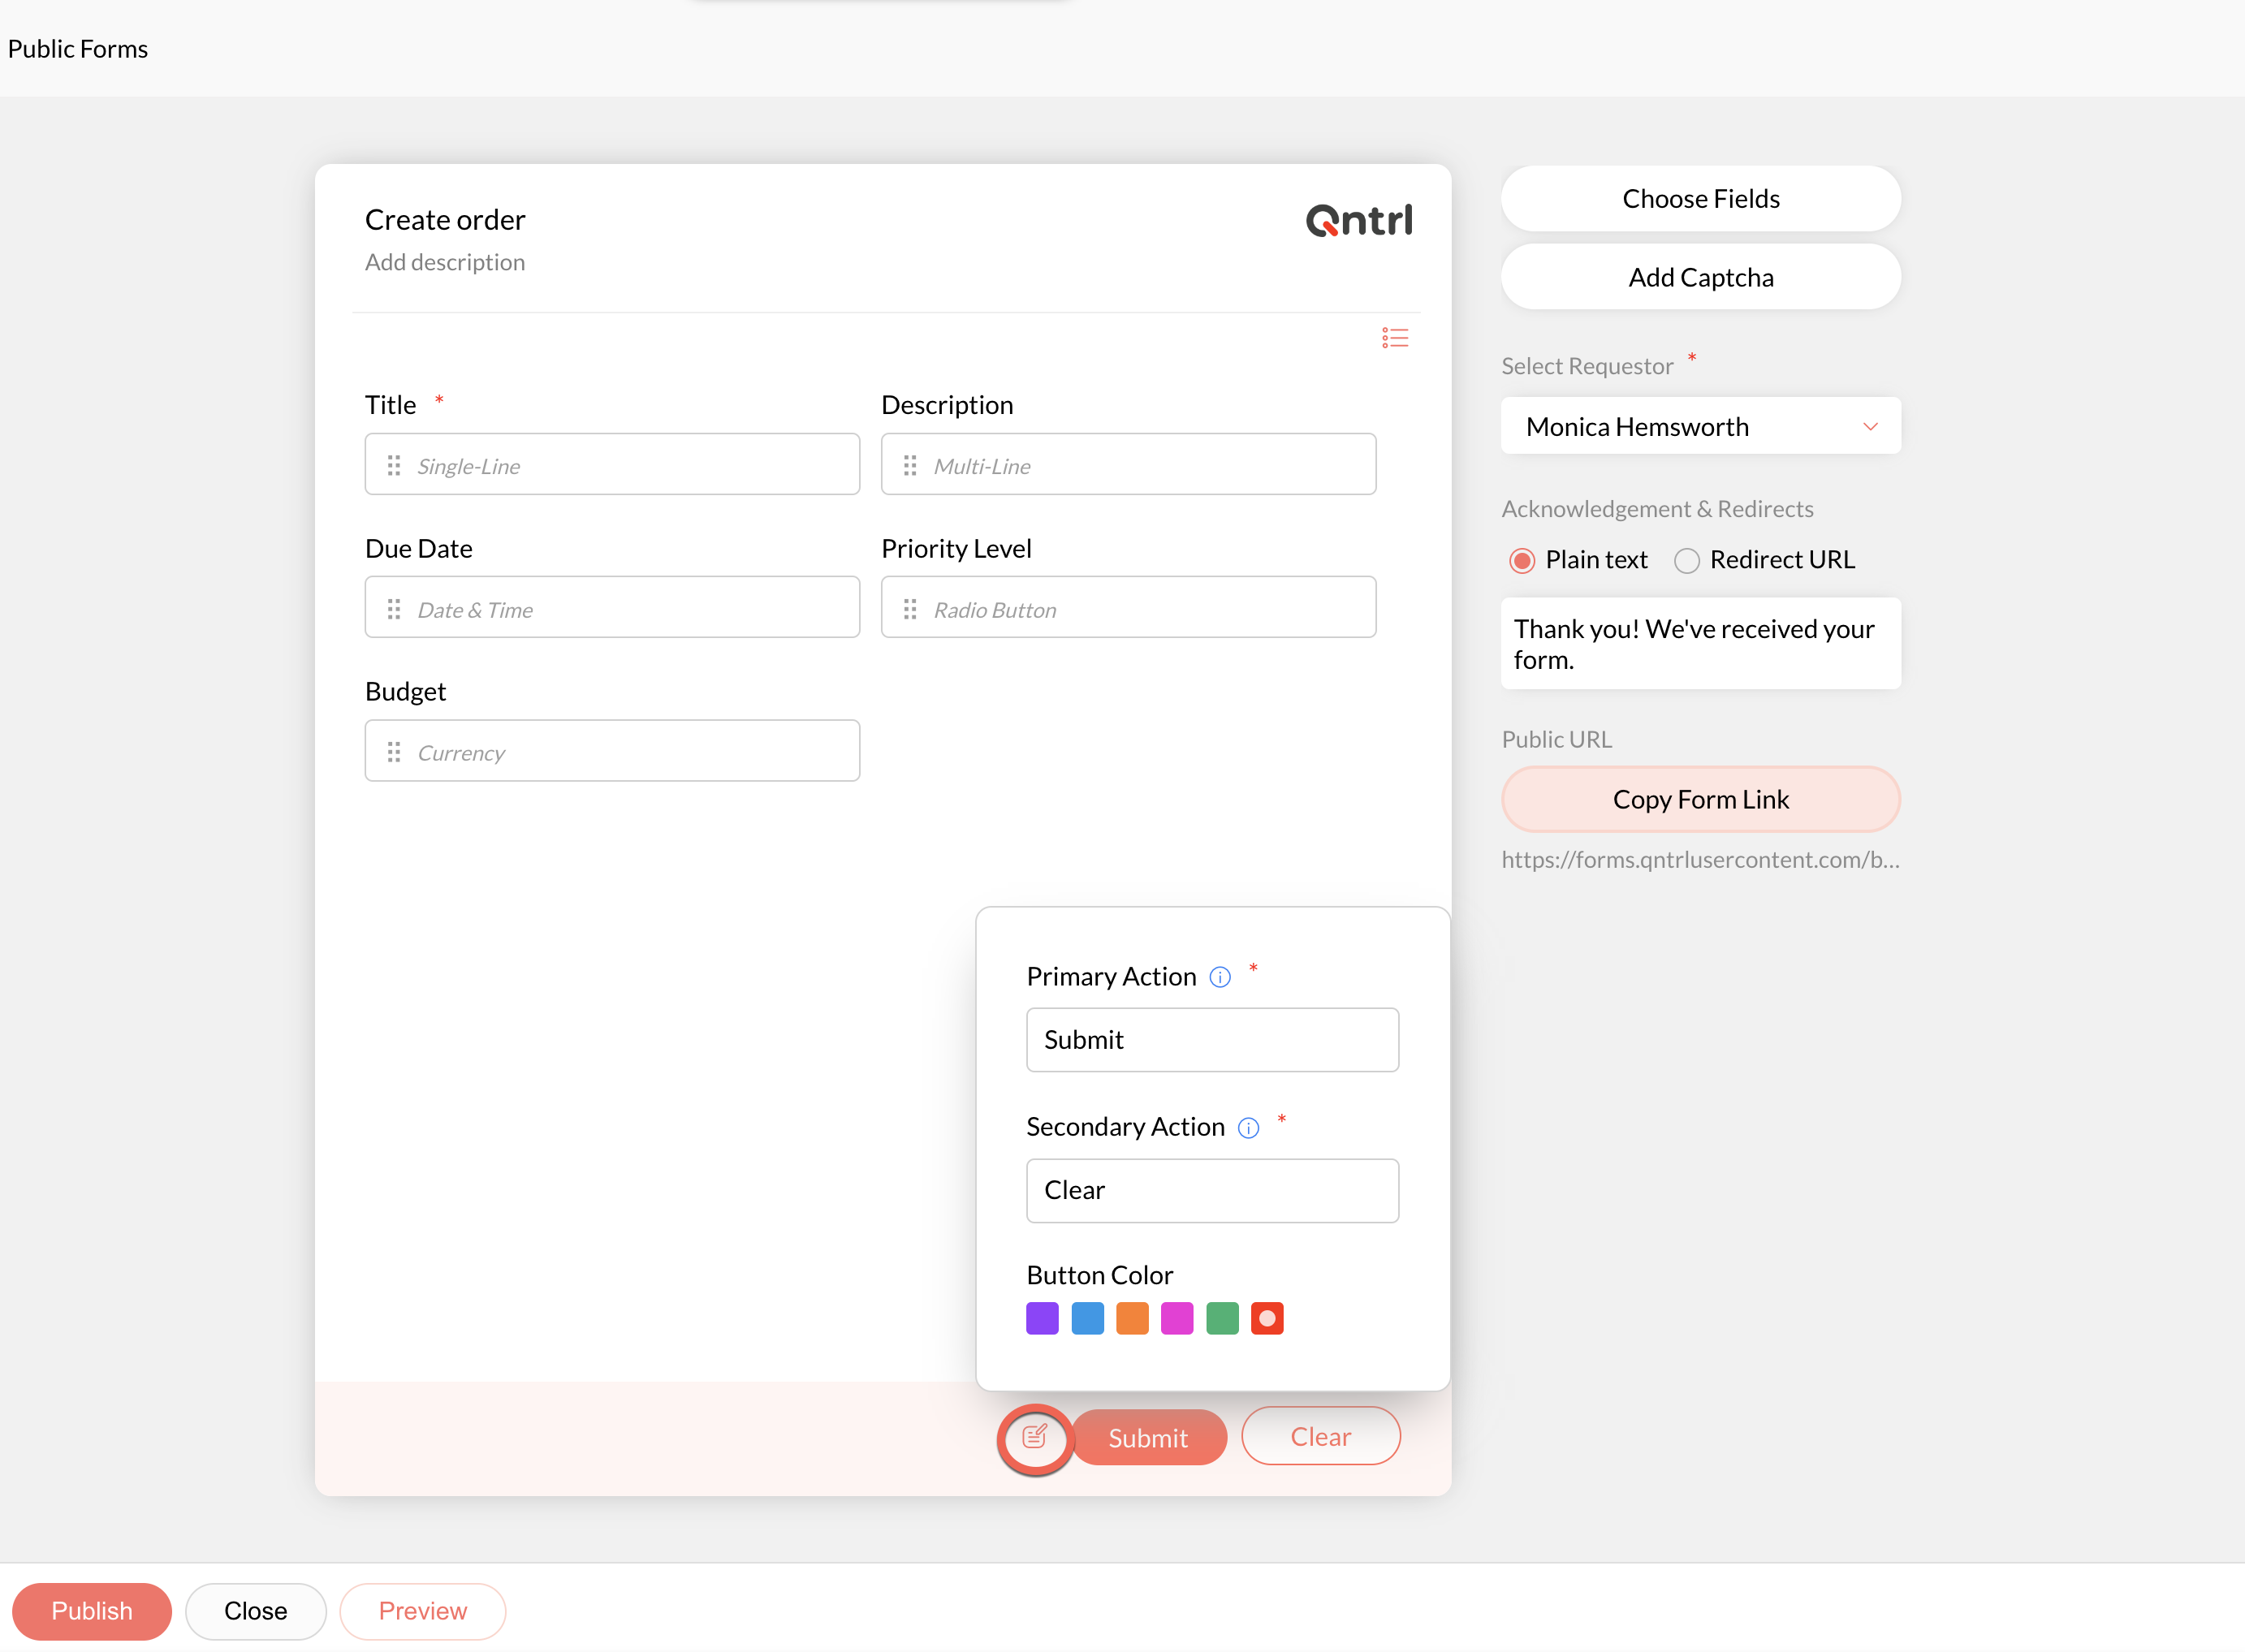Click the list layout icon above the fields
2245x1652 pixels.
pyautogui.click(x=1394, y=338)
